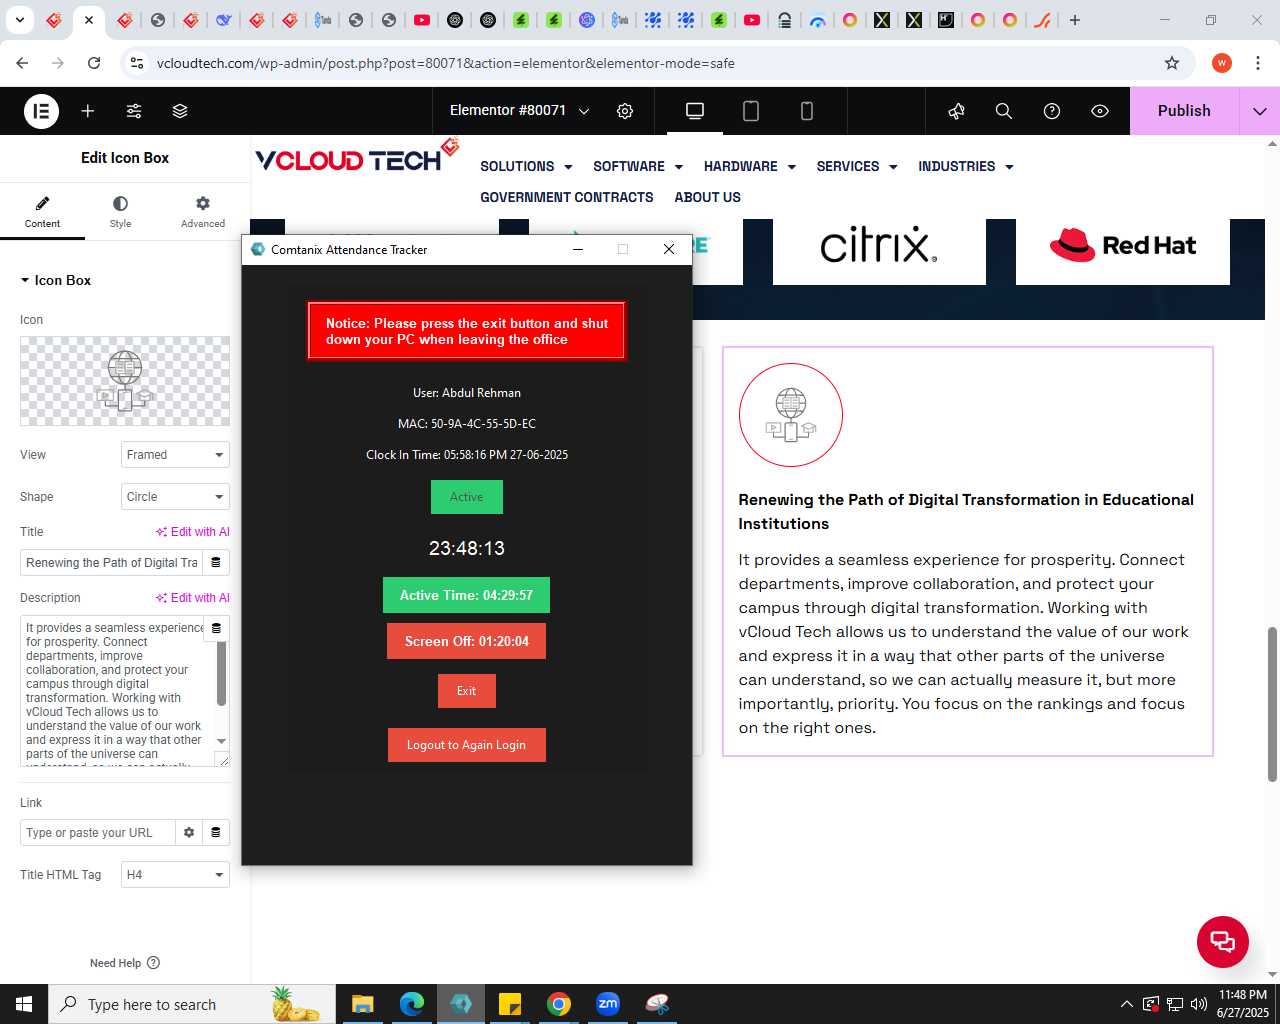Screen dimensions: 1280x1024
Task: Click the page vertical scrollbar thumb
Action: click(x=1272, y=704)
